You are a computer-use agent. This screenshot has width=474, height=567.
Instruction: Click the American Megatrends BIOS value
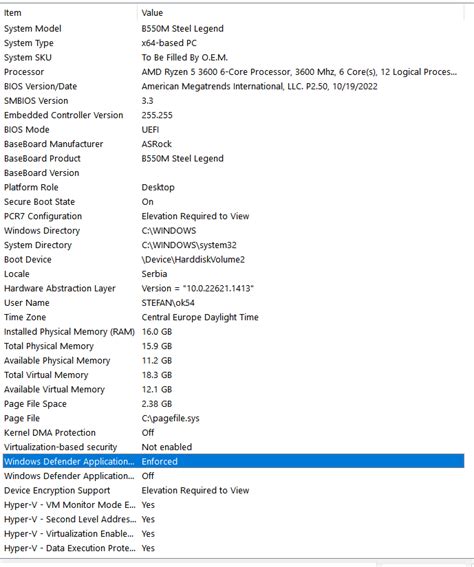(259, 86)
